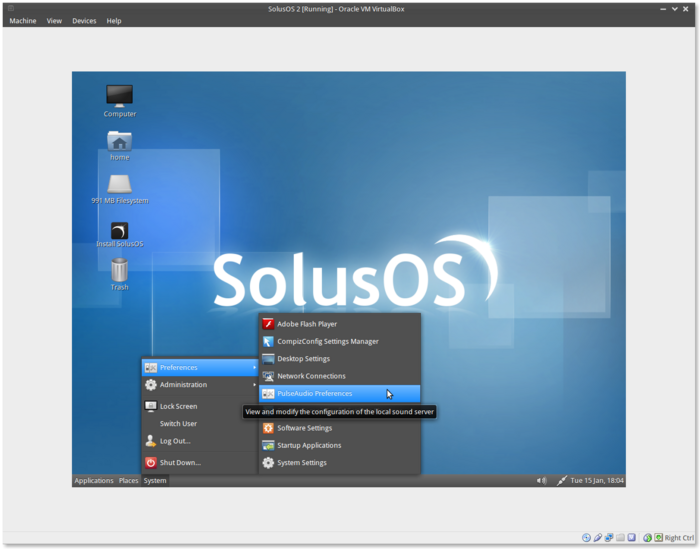Open Network Connections settings
Image resolution: width=700 pixels, height=549 pixels.
tap(311, 377)
